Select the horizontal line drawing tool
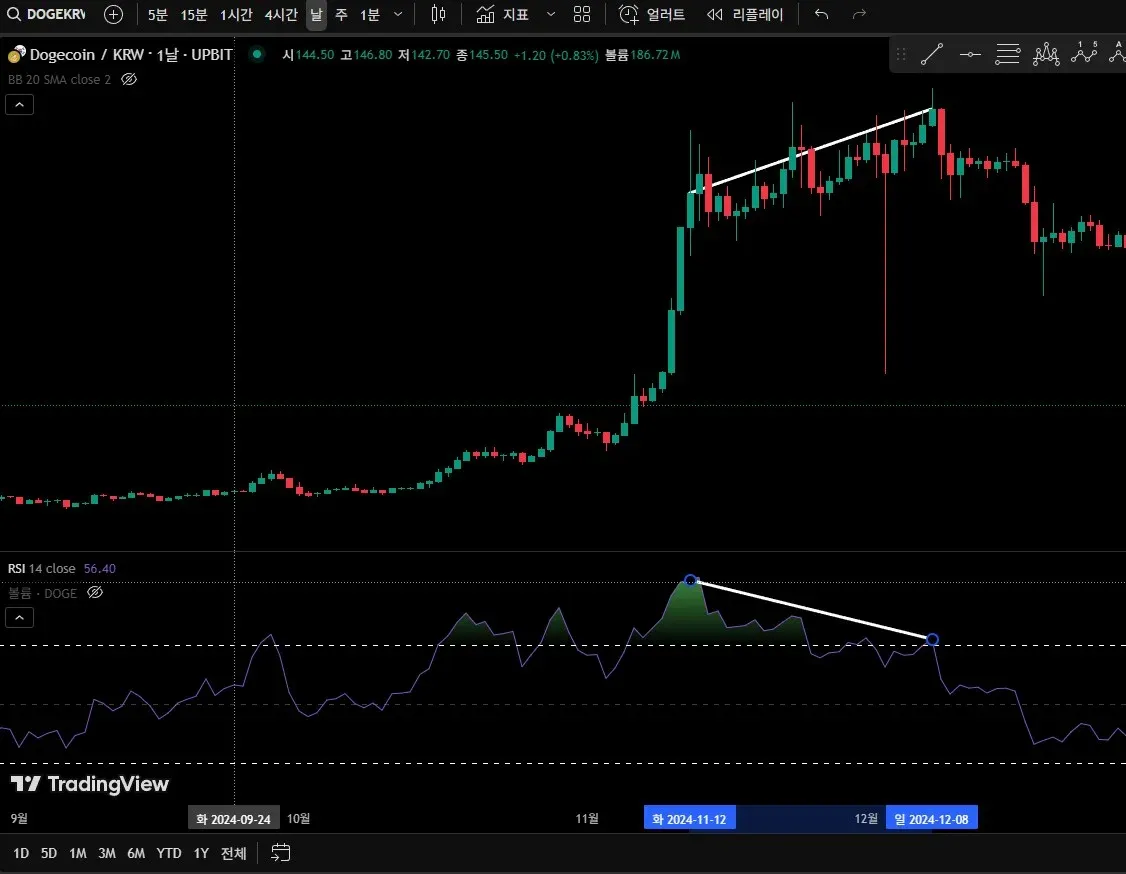 tap(970, 55)
